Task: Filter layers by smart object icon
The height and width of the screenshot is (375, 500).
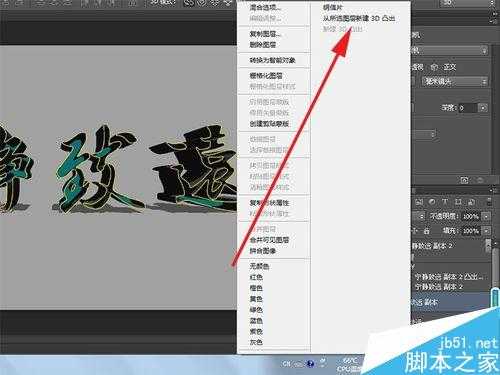Action: tap(471, 202)
